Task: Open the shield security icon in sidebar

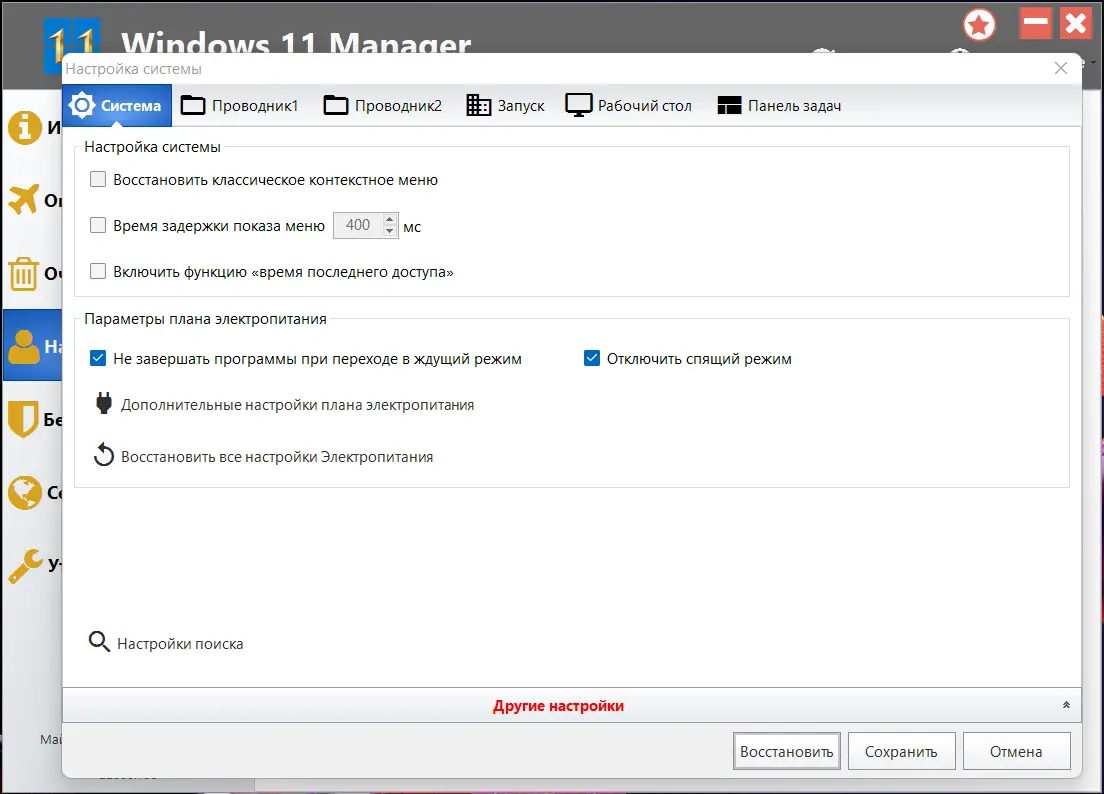Action: tap(23, 419)
